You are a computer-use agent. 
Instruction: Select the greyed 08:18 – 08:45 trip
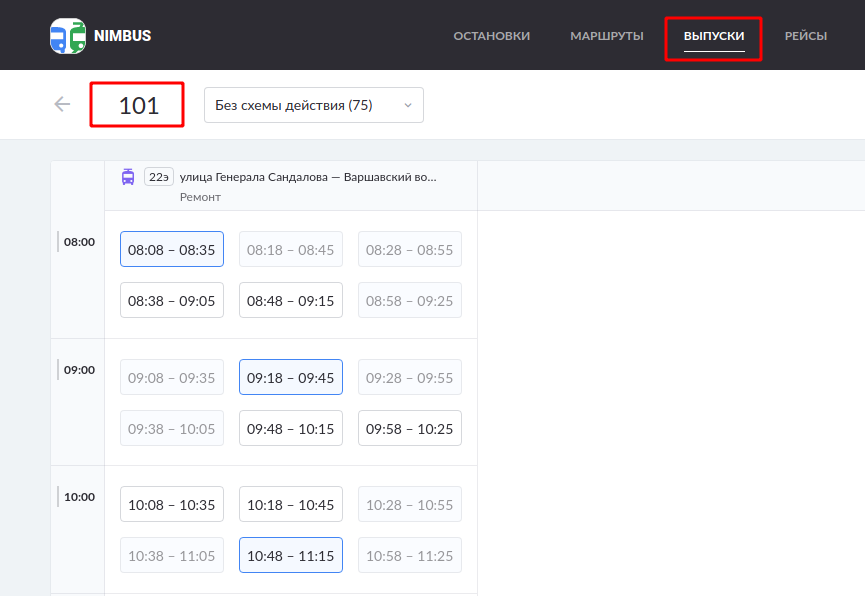coord(291,250)
